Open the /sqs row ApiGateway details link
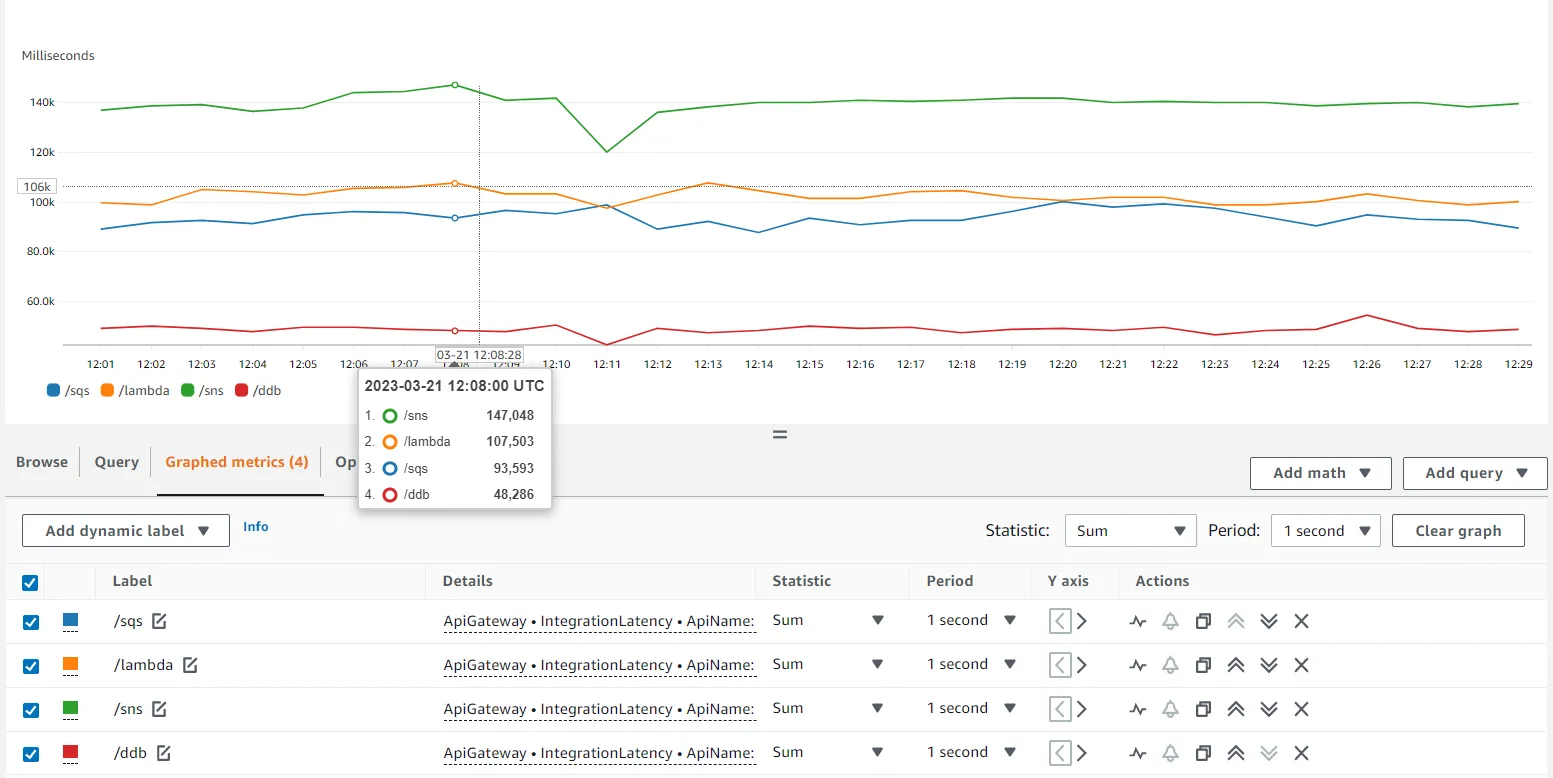 (599, 621)
